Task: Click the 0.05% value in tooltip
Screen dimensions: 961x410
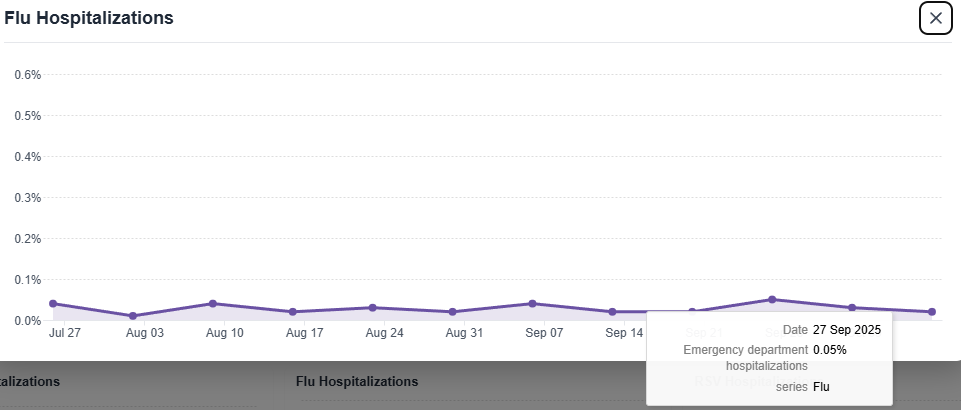Action: (x=830, y=350)
